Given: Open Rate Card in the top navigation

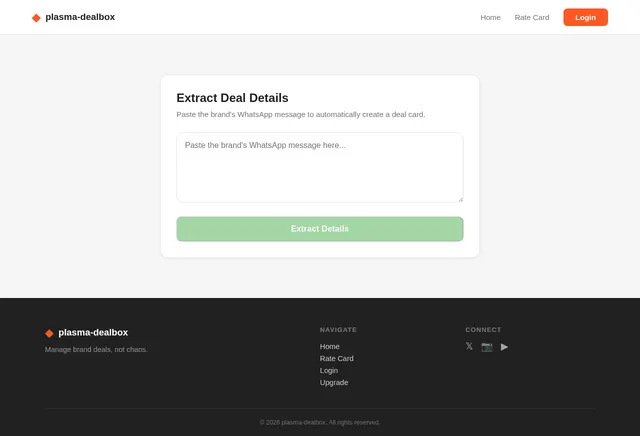Looking at the screenshot, I should click(x=531, y=18).
